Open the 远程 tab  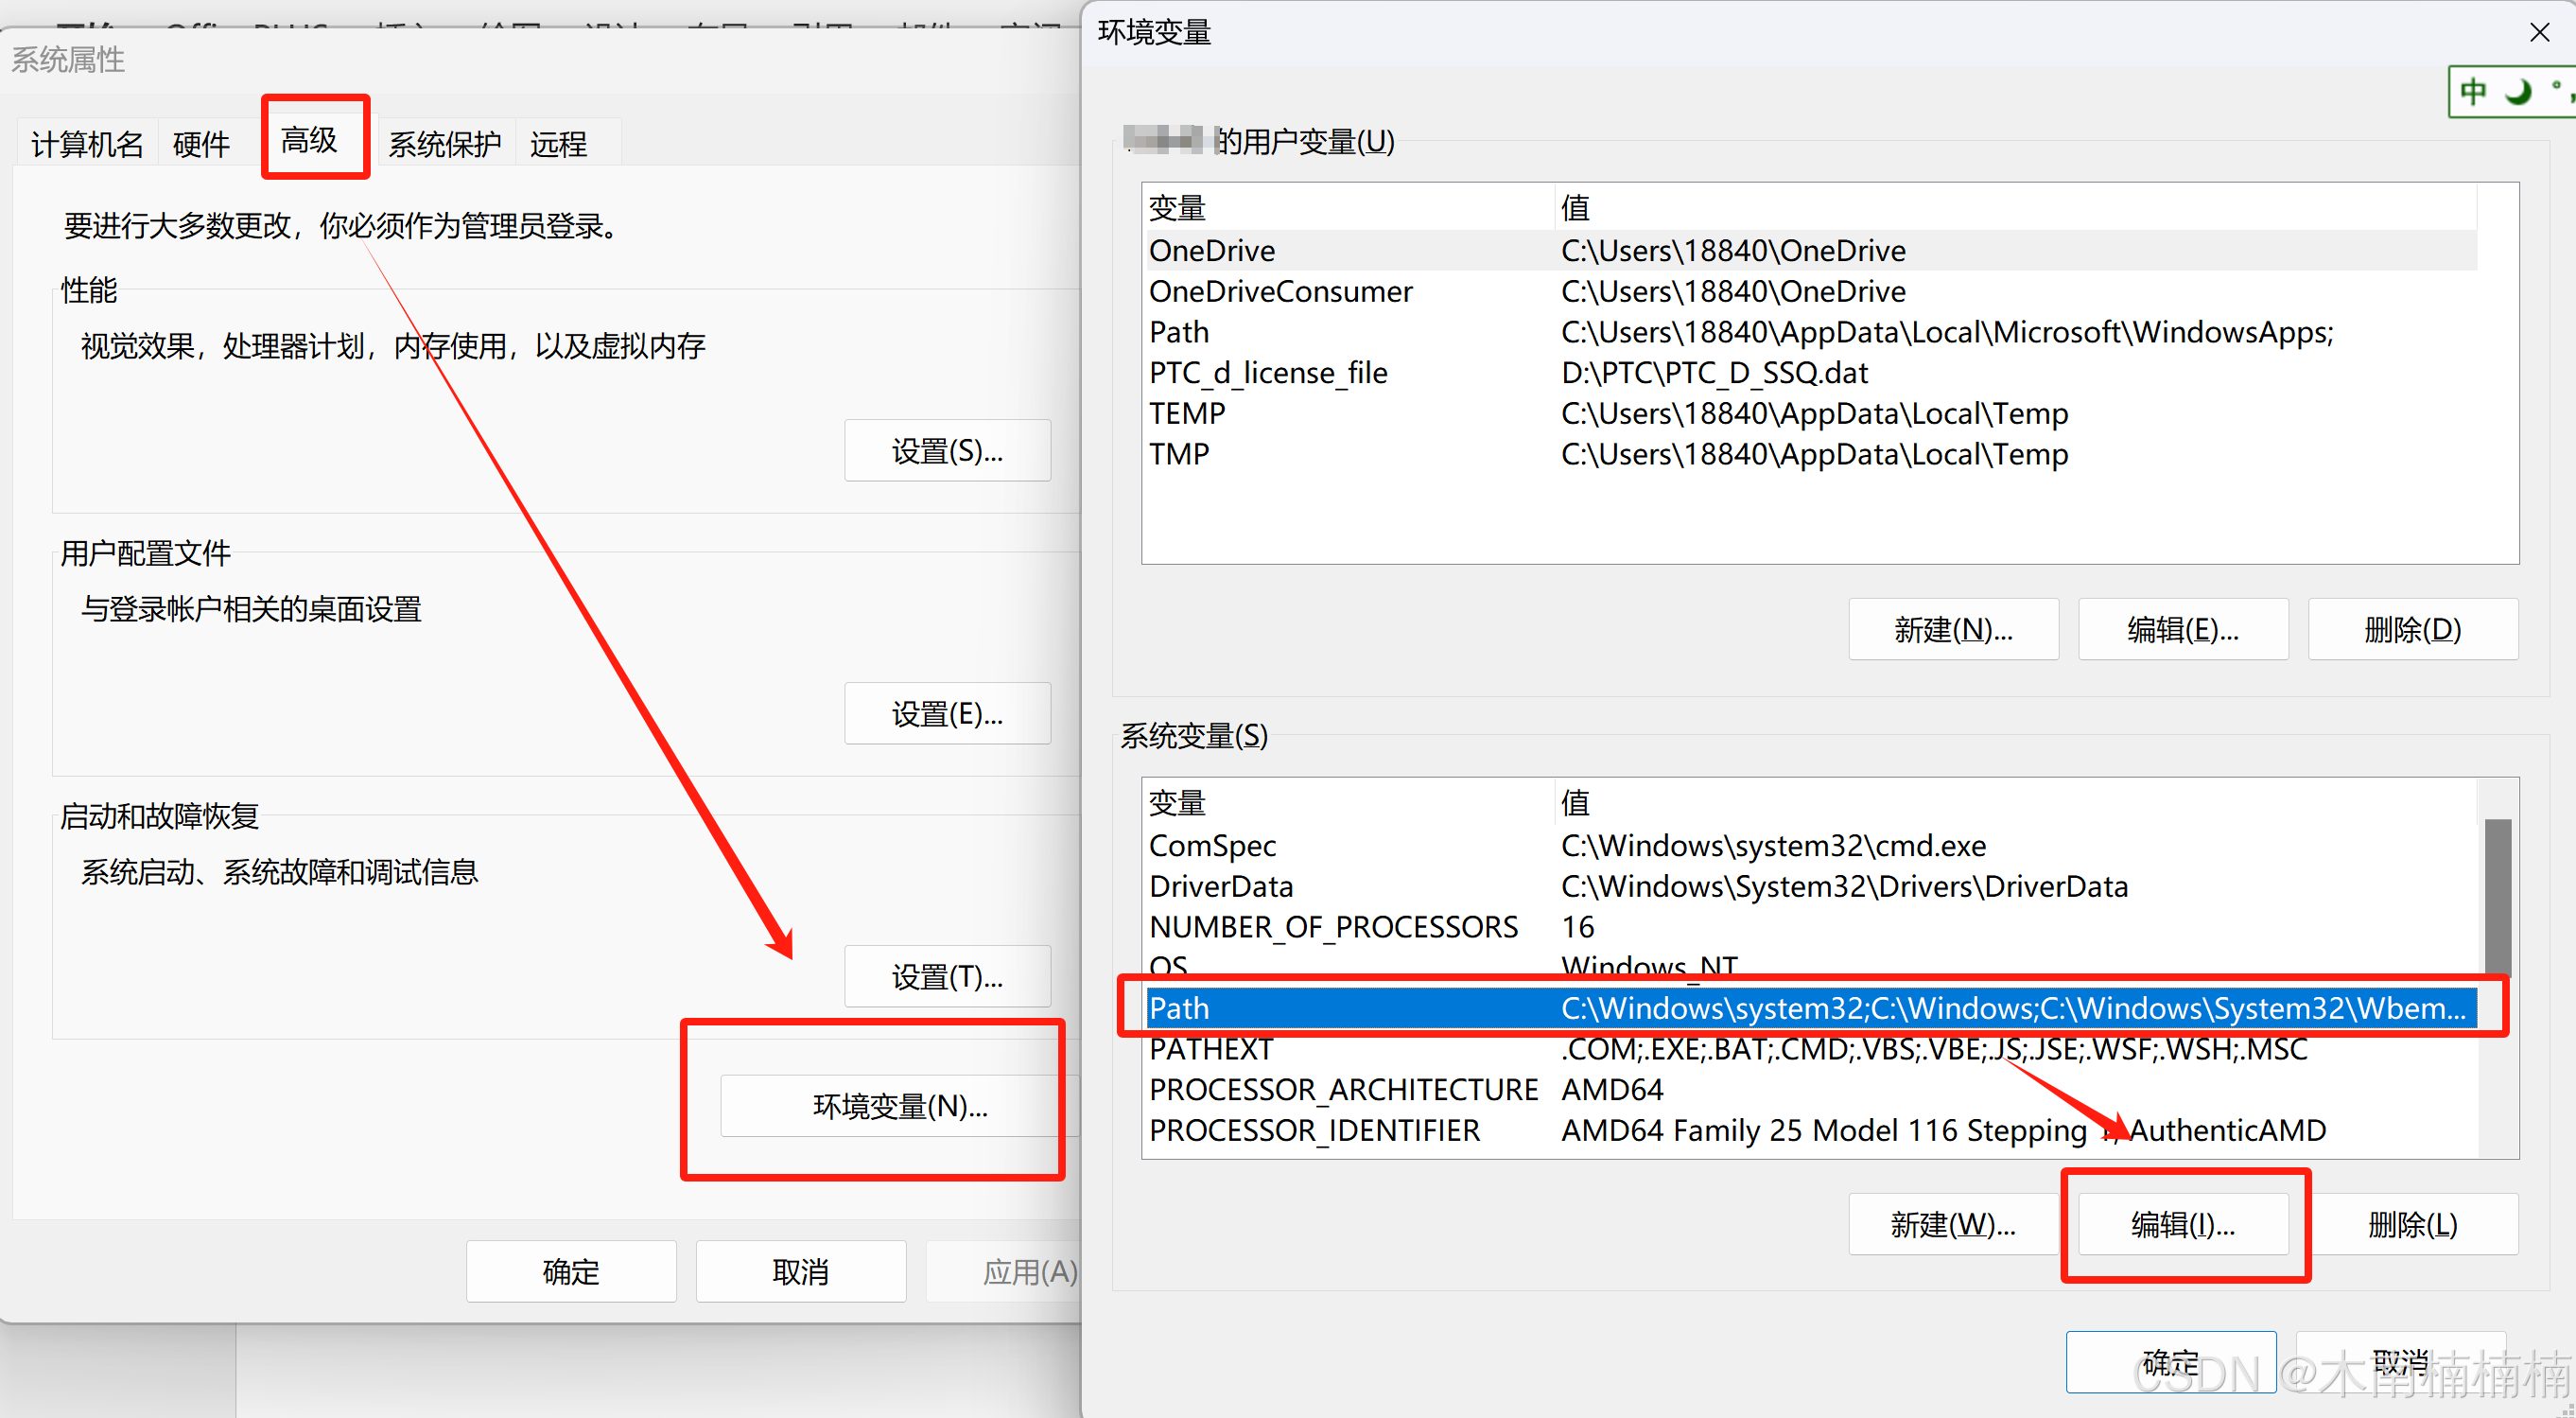click(x=559, y=143)
